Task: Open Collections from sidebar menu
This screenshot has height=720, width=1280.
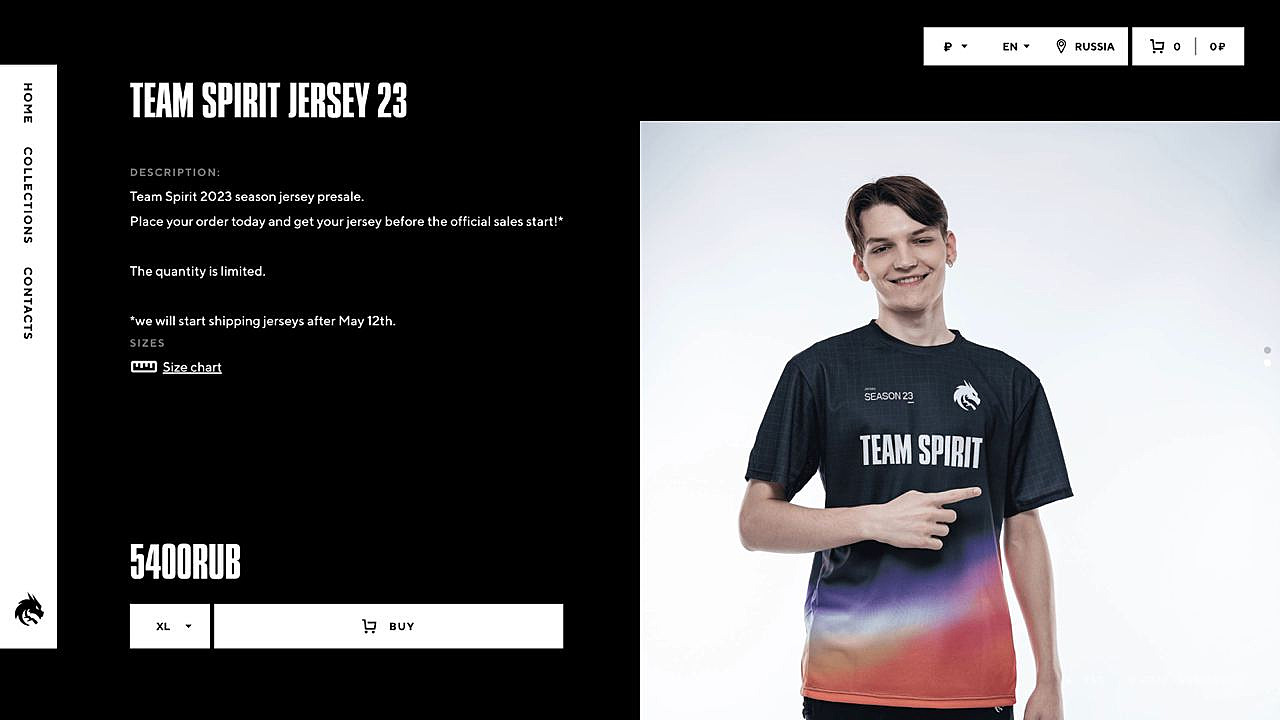Action: (x=28, y=195)
